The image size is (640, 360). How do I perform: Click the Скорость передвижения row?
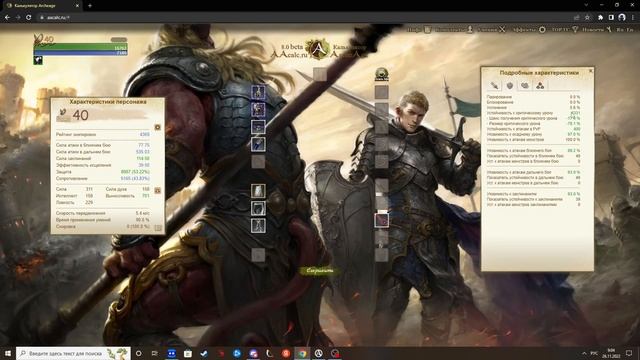click(x=102, y=213)
